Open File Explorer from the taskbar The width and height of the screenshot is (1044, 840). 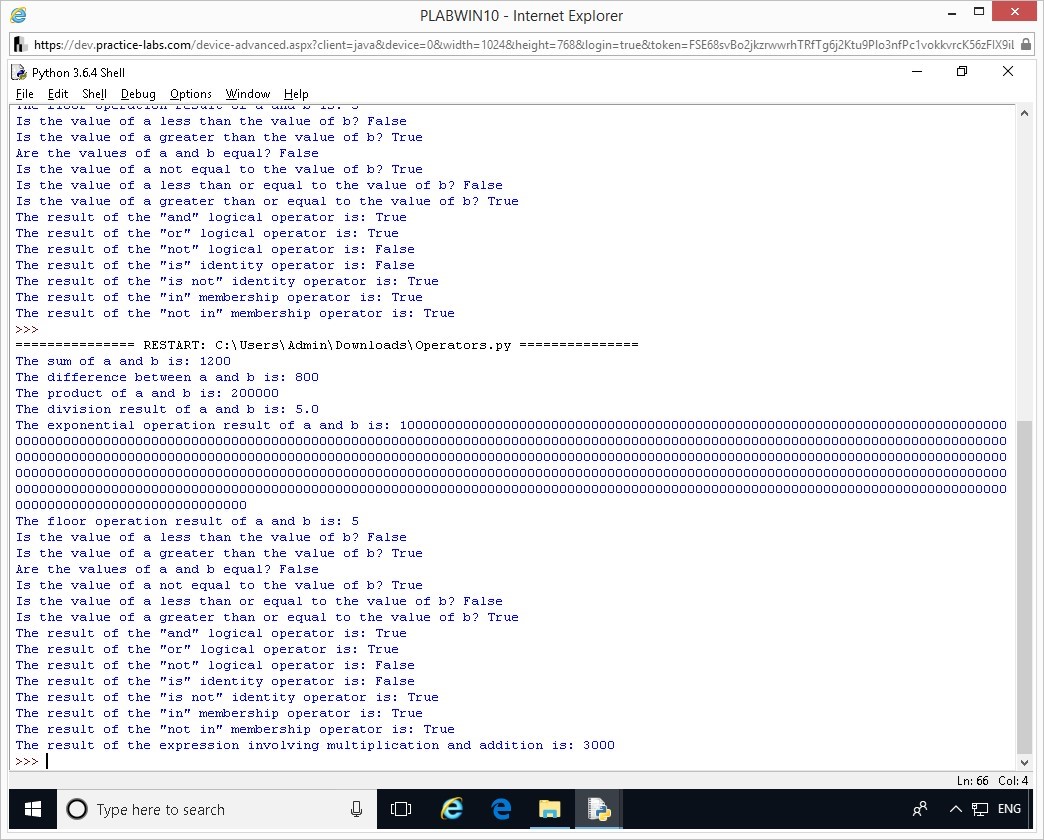click(550, 809)
